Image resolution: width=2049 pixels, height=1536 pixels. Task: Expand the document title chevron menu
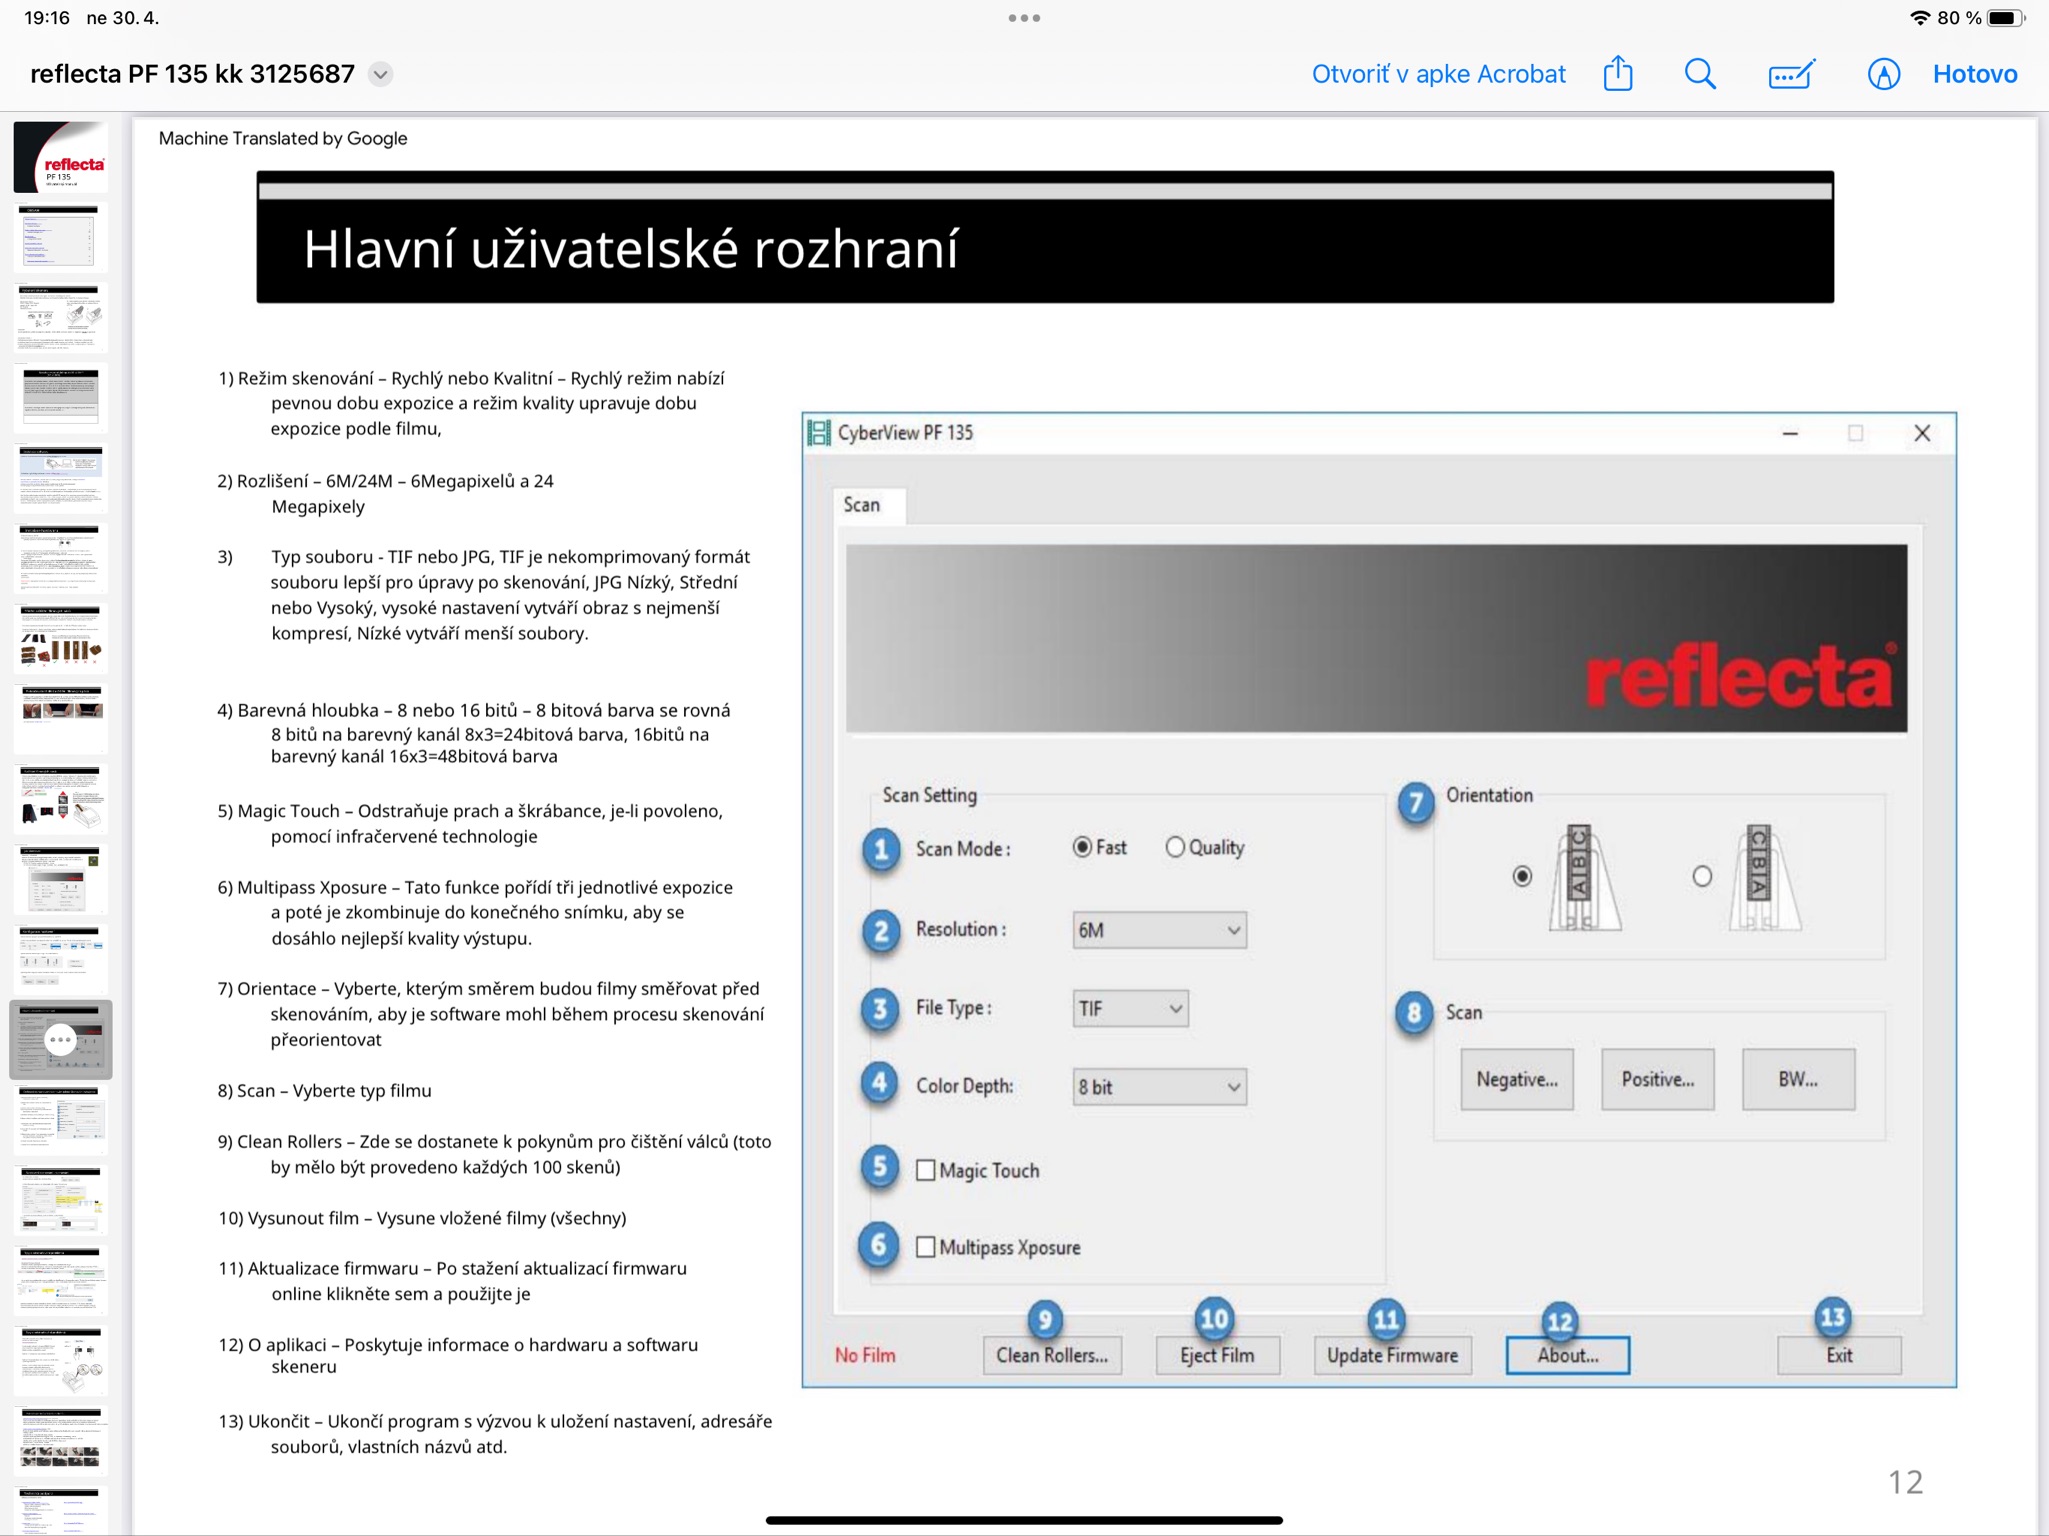click(380, 74)
